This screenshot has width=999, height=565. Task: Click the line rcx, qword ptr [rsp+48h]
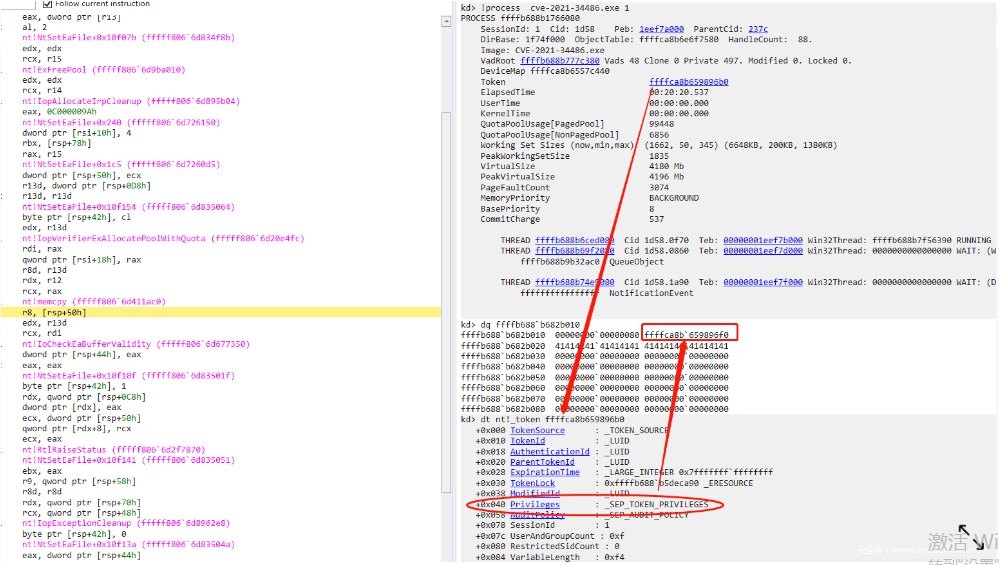click(81, 513)
